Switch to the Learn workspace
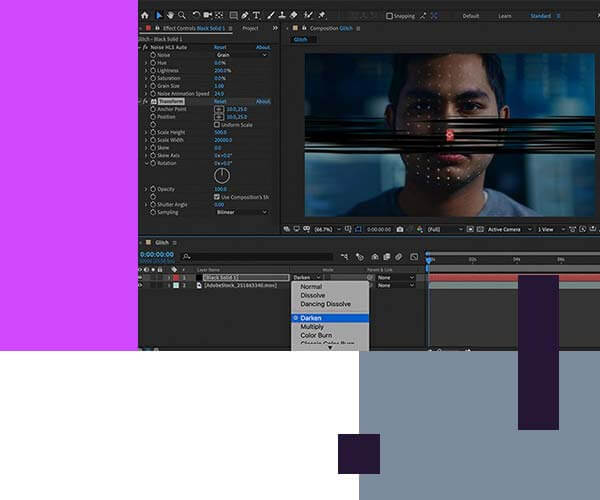Viewport: 600px width, 500px height. coord(505,16)
